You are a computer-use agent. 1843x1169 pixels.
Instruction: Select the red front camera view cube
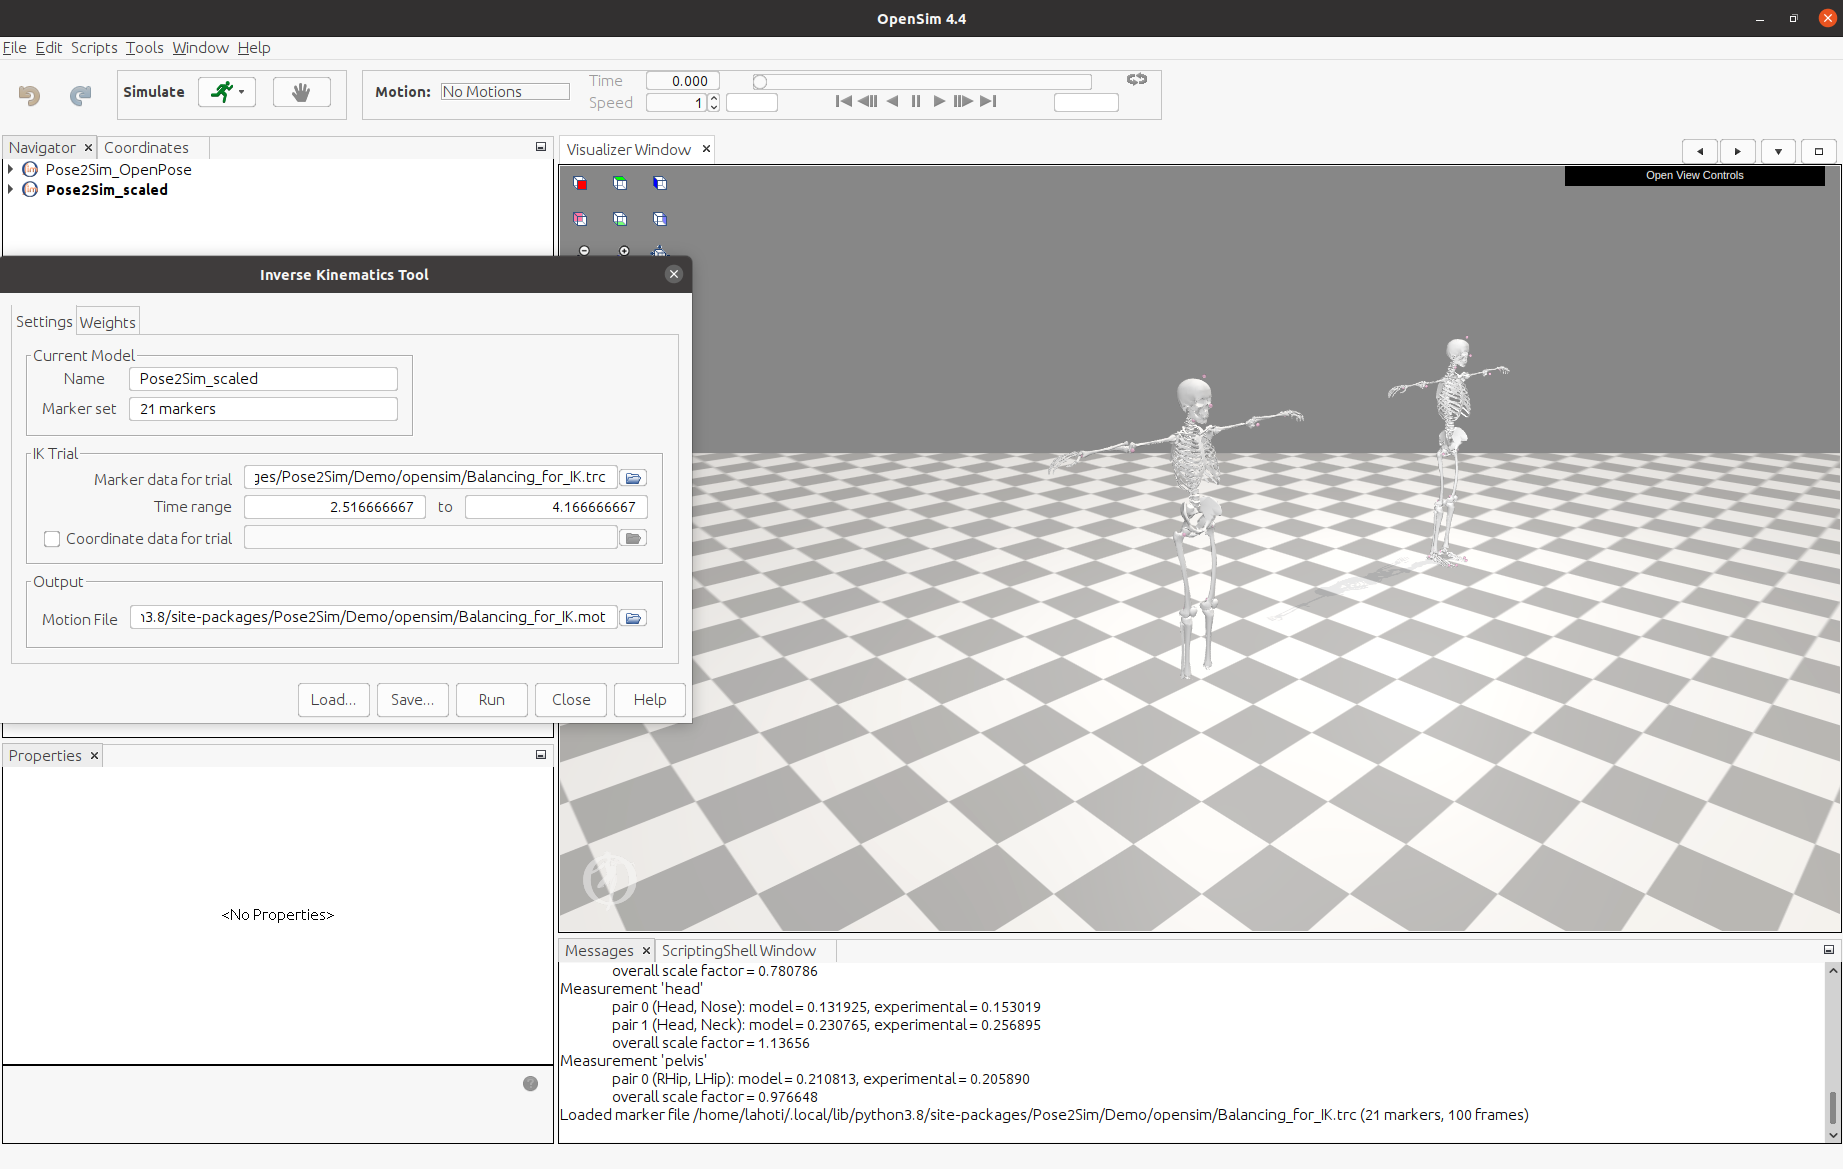click(x=580, y=183)
